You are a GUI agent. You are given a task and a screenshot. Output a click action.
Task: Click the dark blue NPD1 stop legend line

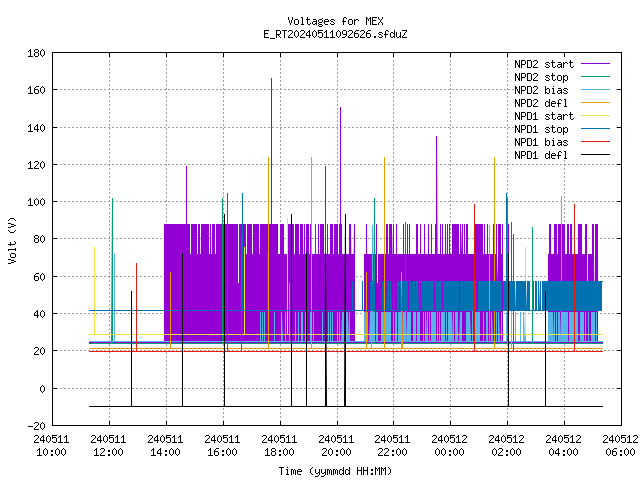[596, 129]
